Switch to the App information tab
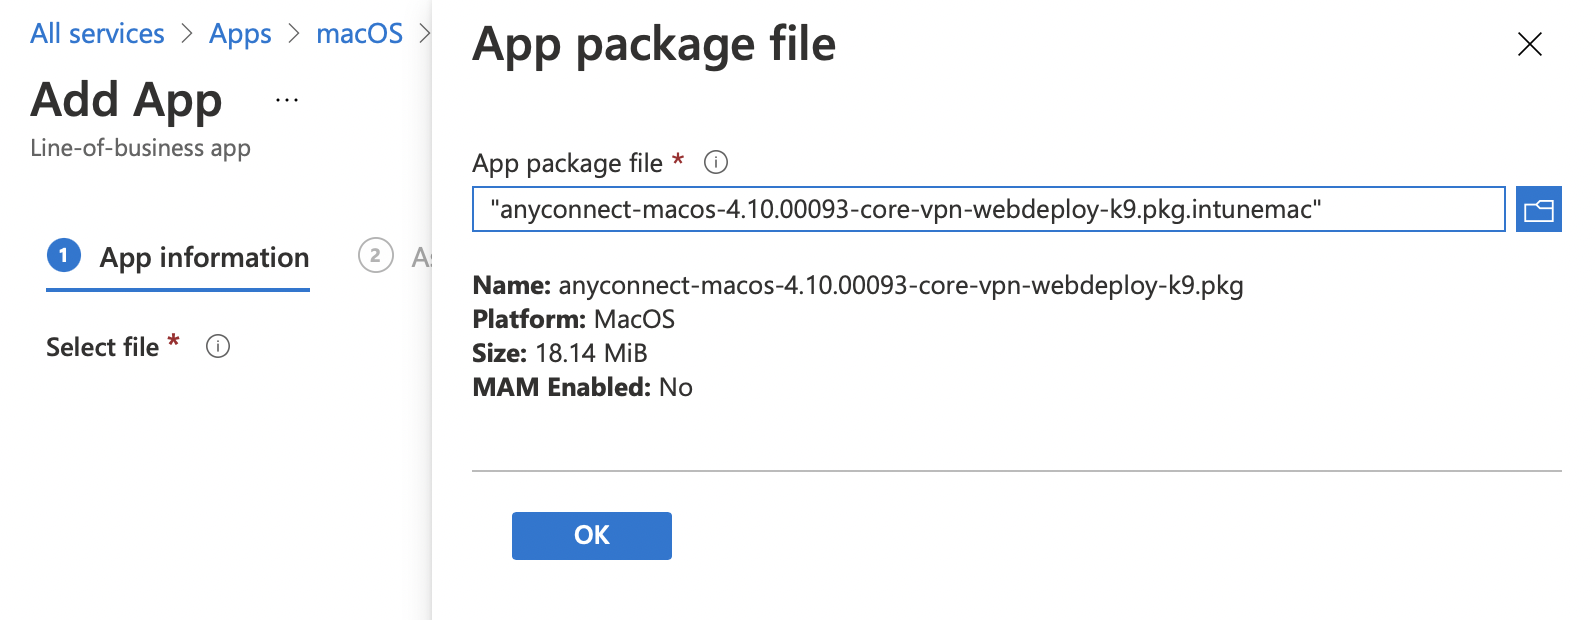Screen dimensions: 1596x620 [x=178, y=258]
